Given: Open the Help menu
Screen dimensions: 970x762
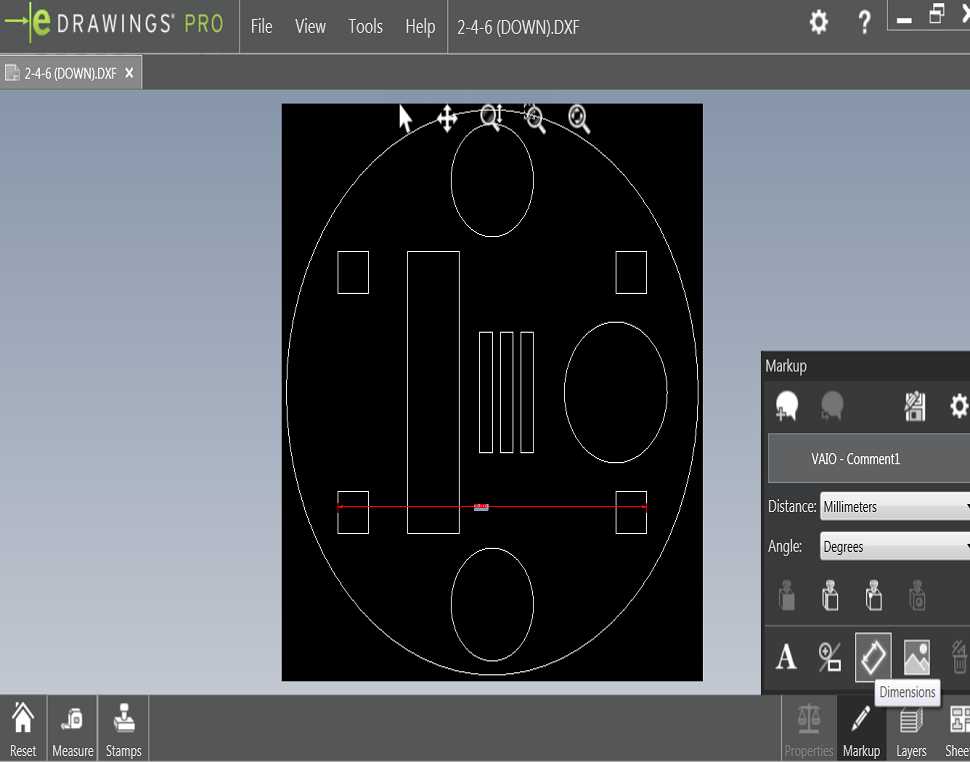Looking at the screenshot, I should 420,27.
